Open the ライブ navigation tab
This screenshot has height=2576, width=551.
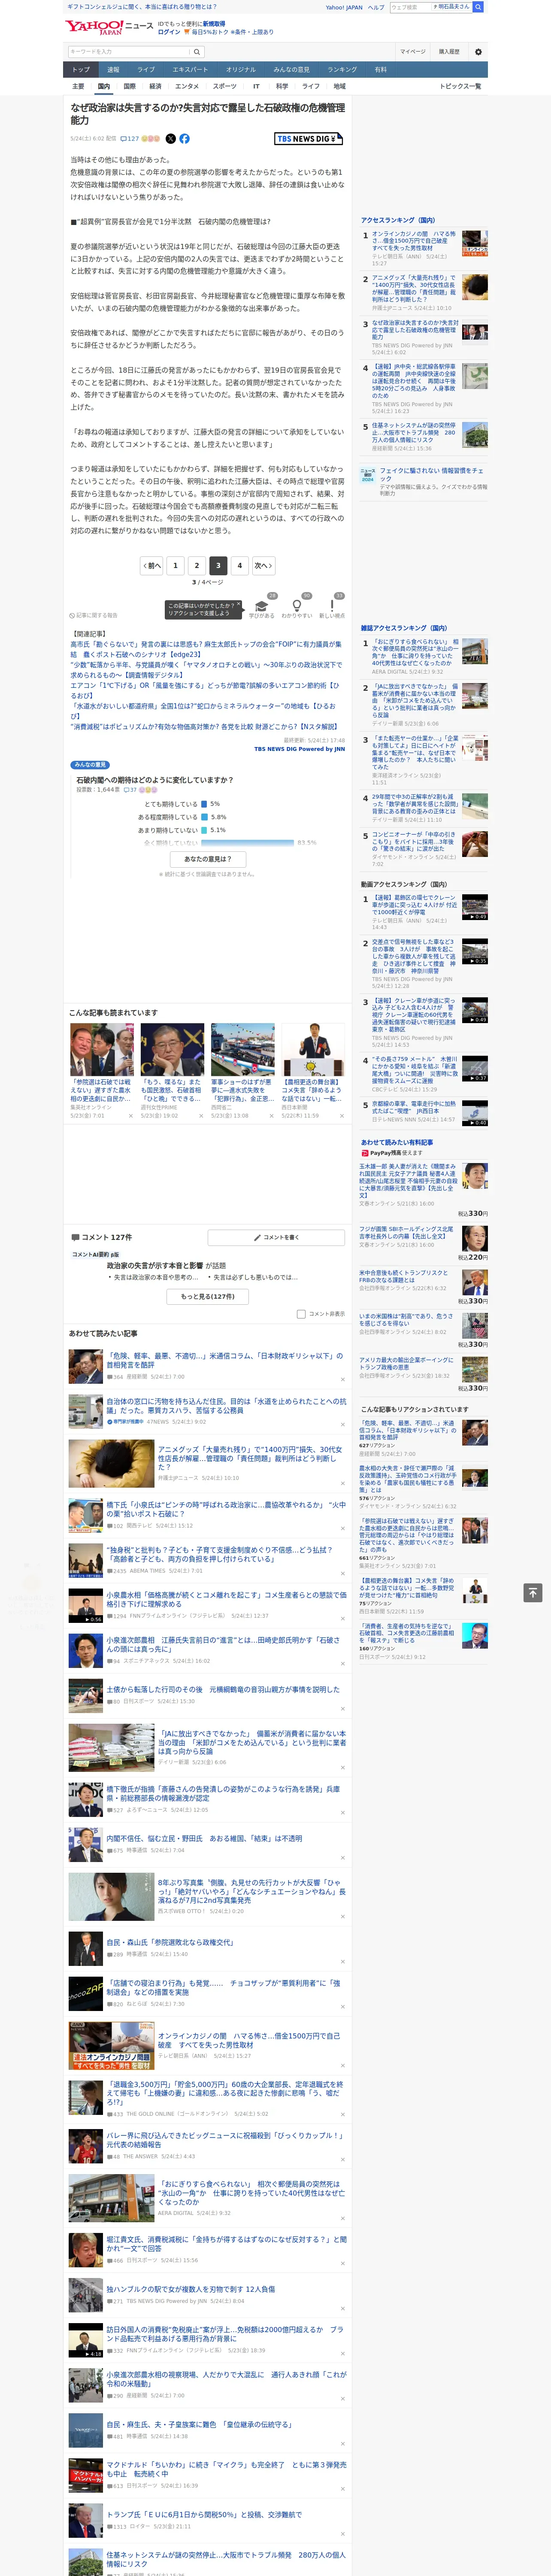146,70
